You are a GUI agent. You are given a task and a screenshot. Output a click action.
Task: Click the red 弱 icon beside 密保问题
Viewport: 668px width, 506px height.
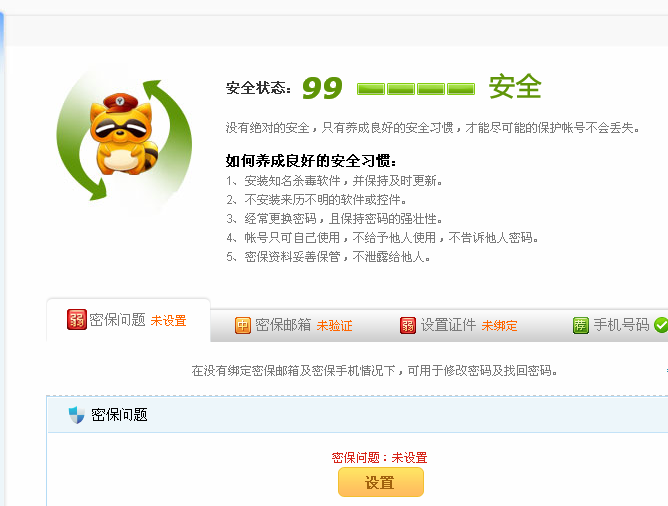click(x=77, y=319)
